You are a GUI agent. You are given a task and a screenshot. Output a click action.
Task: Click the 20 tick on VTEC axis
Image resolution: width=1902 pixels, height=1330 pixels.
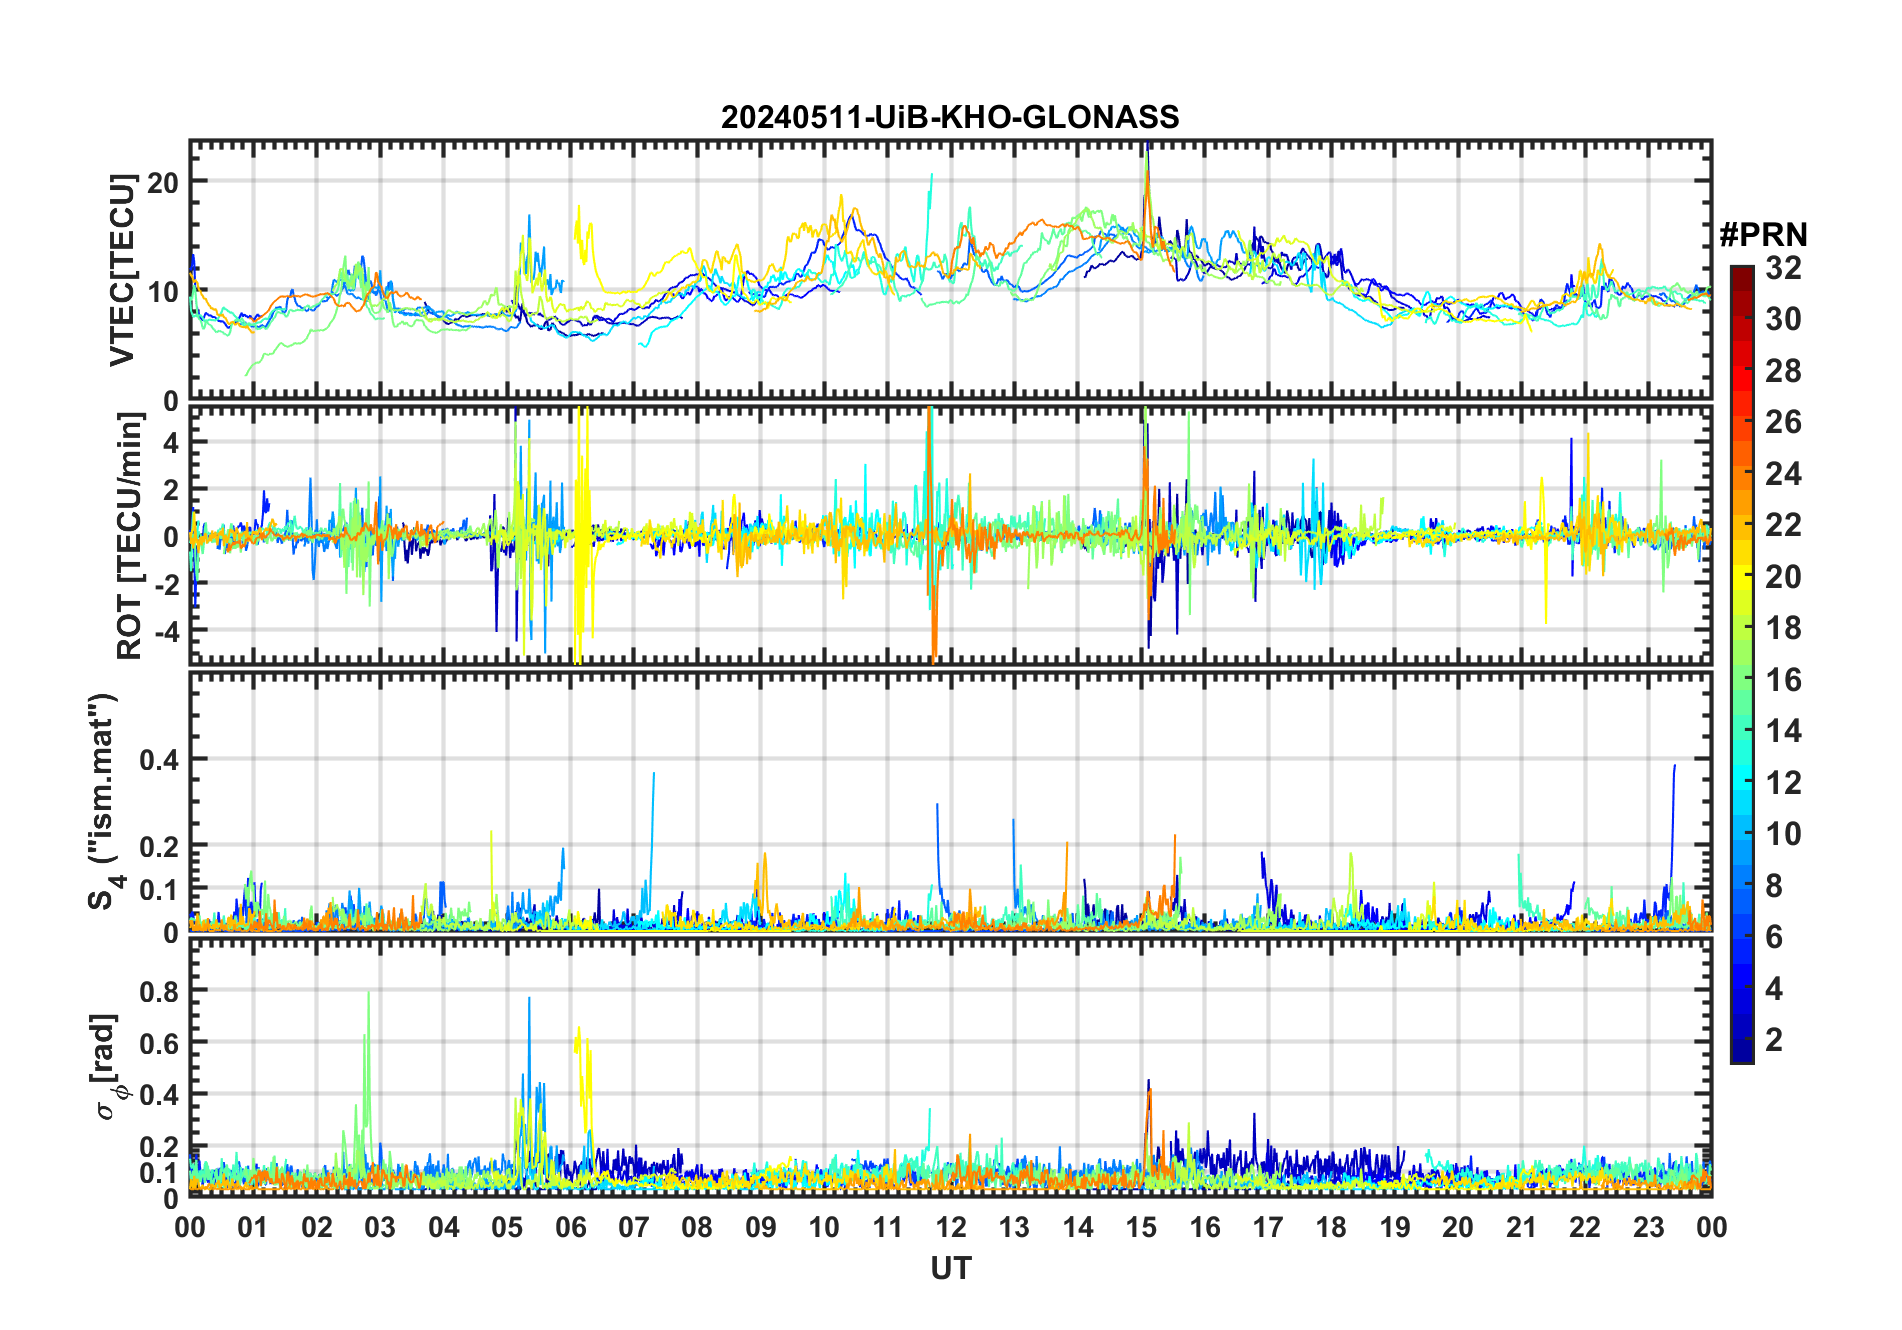(x=163, y=183)
